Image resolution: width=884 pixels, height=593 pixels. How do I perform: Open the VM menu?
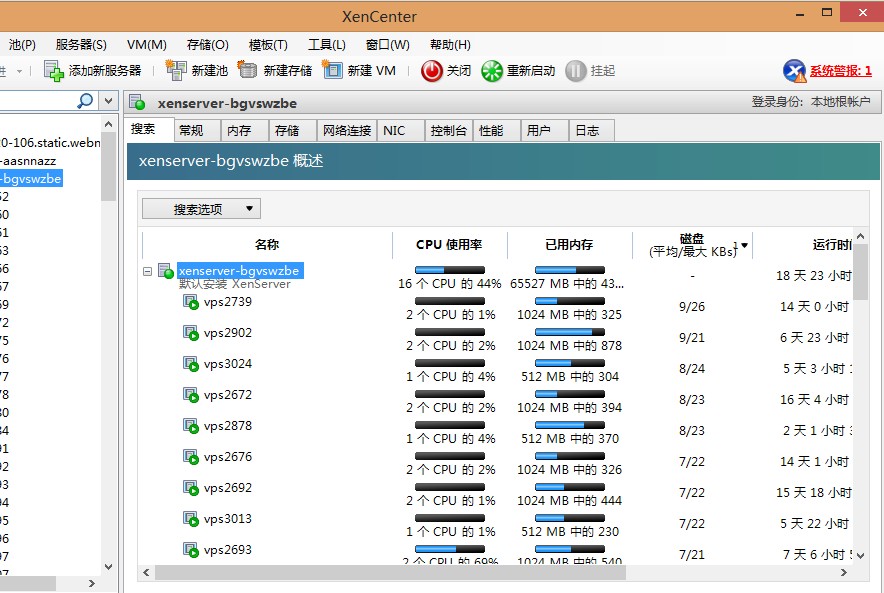(147, 45)
